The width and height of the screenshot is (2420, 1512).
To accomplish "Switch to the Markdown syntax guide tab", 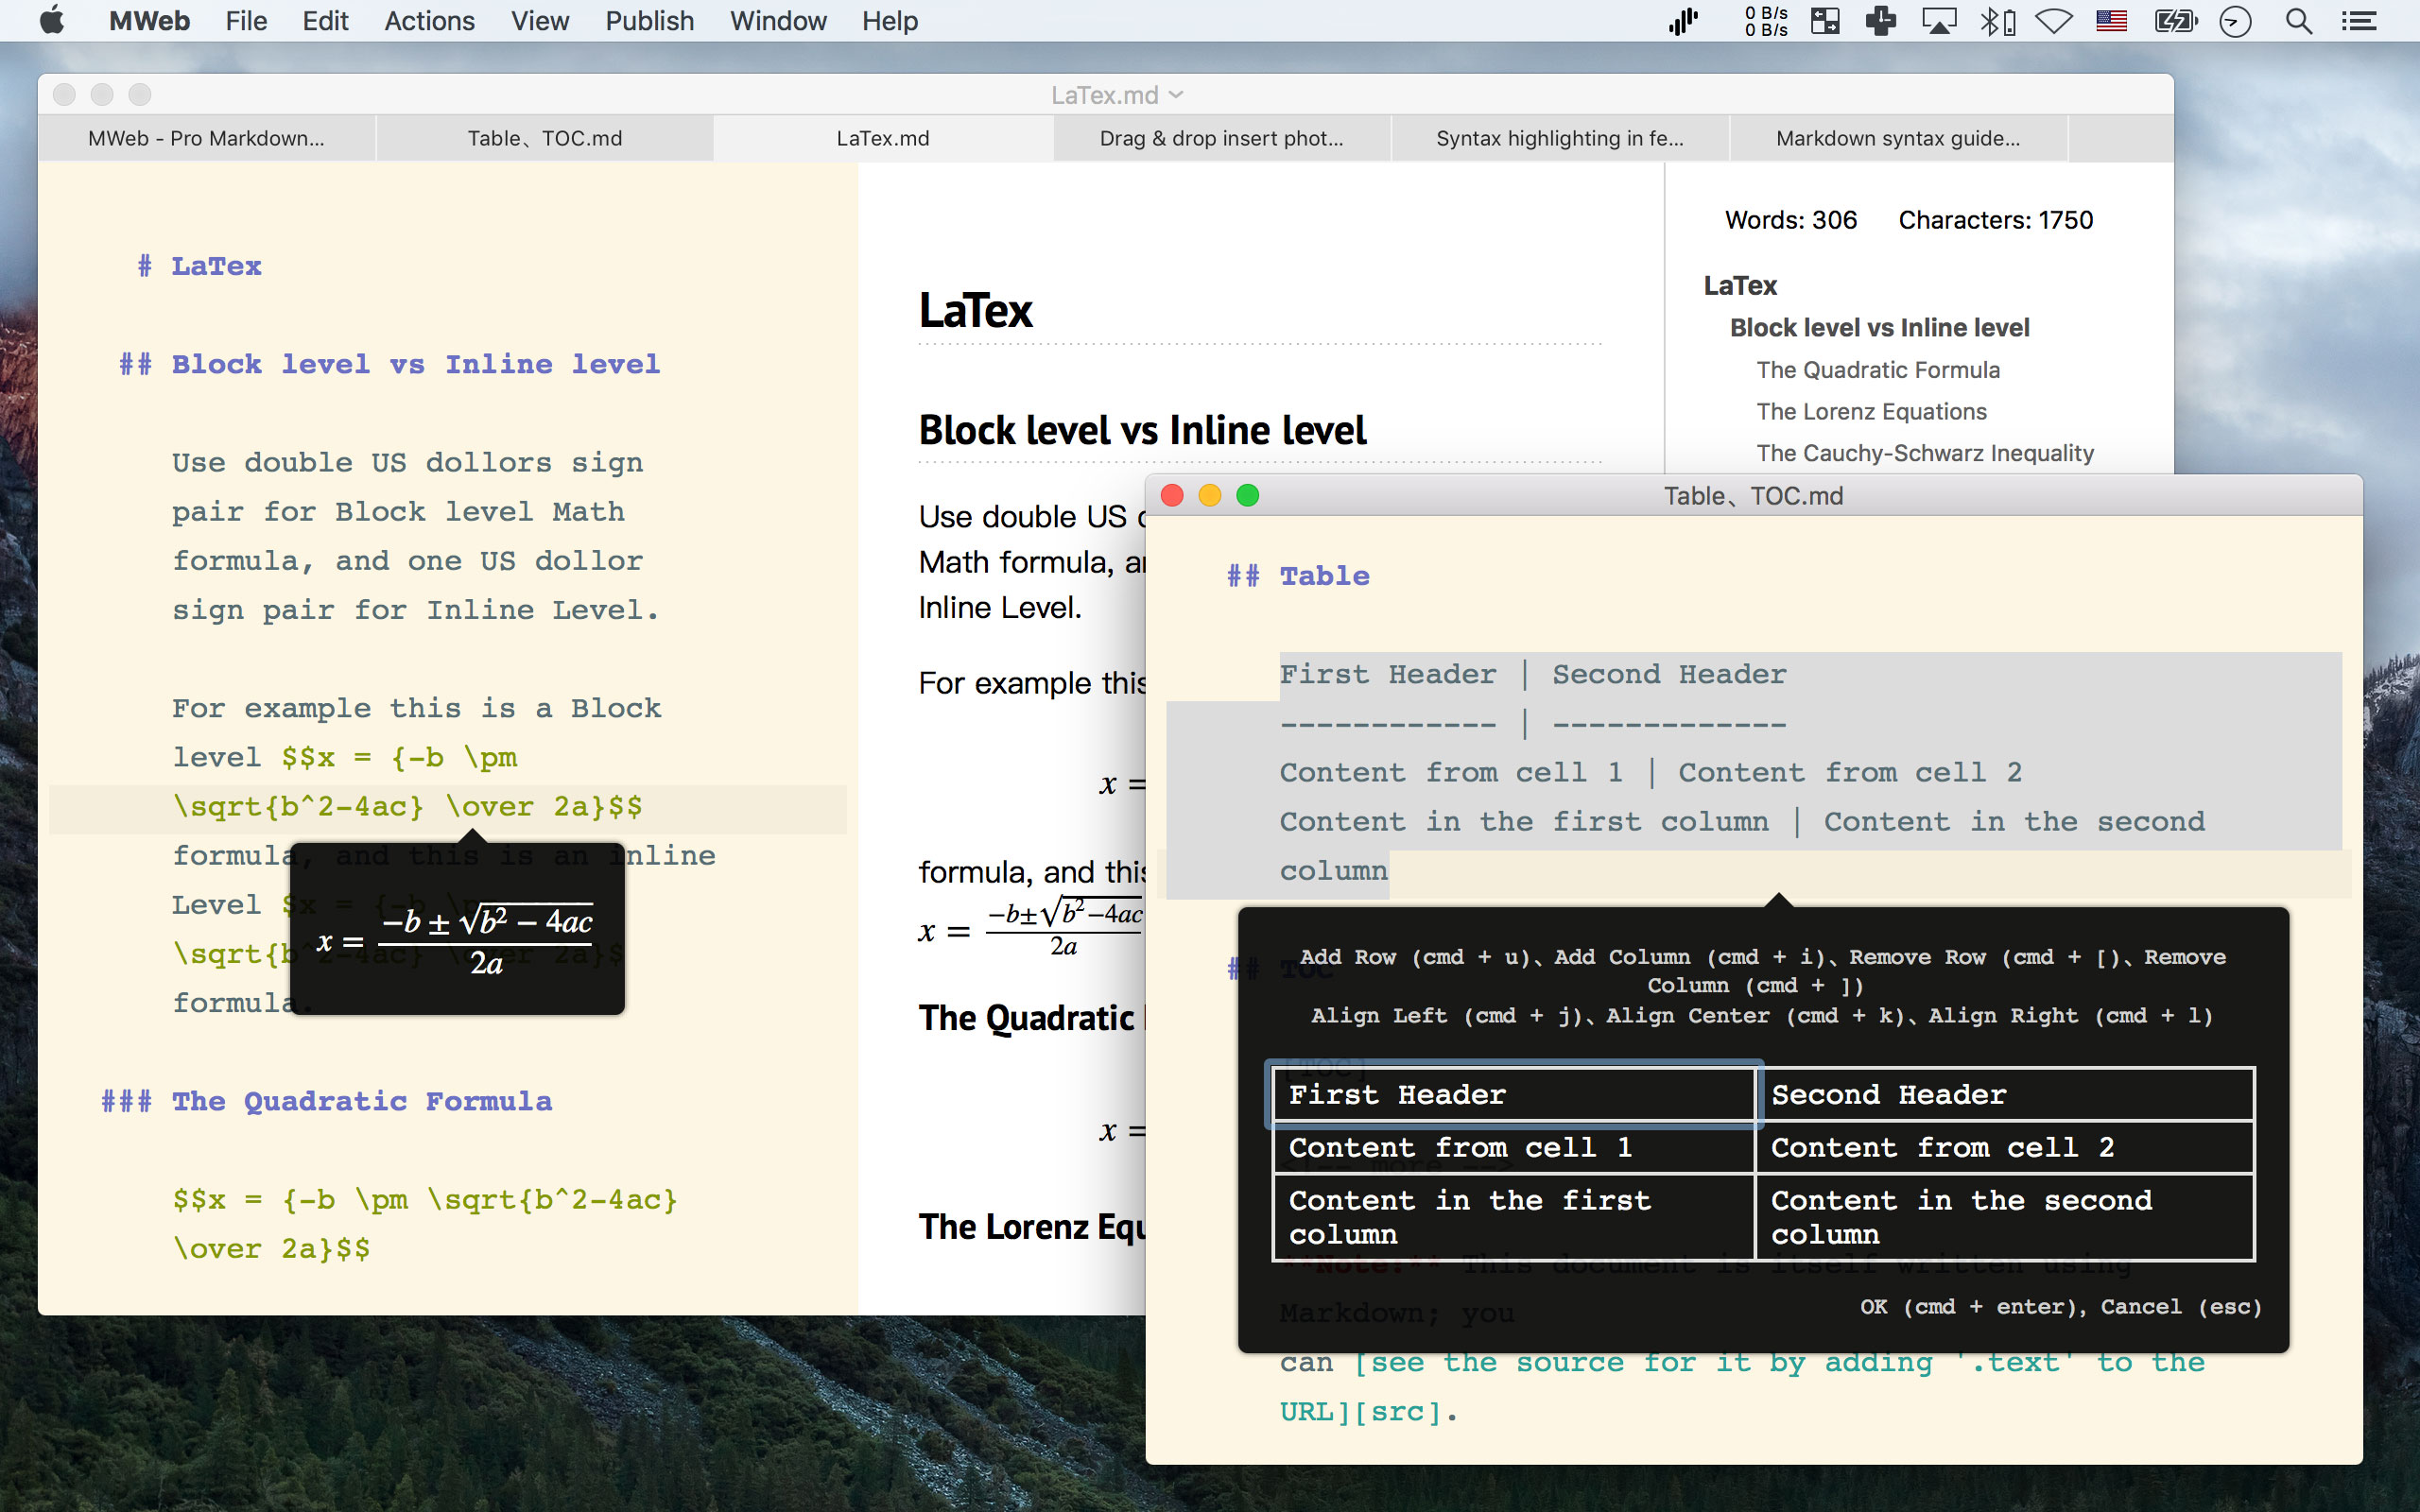I will coord(1897,138).
